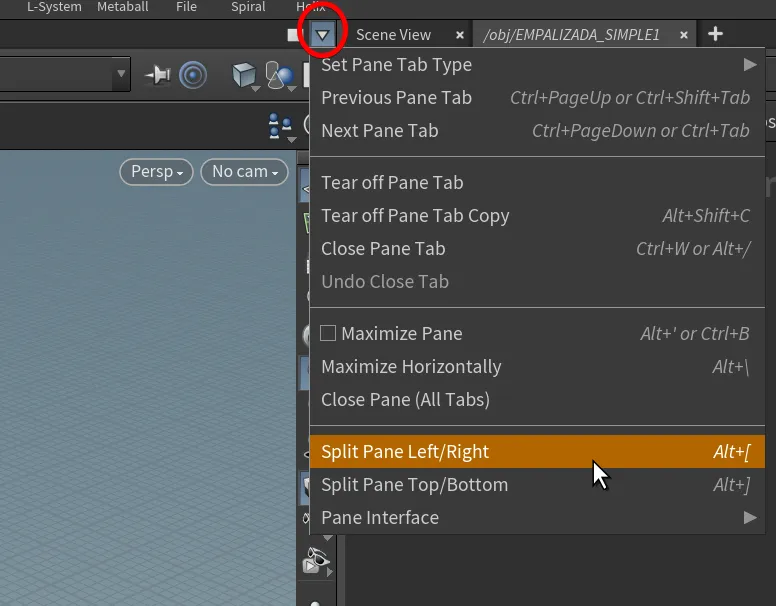Screen dimensions: 776x606
Task: Open the No cam camera dropdown
Action: click(244, 172)
